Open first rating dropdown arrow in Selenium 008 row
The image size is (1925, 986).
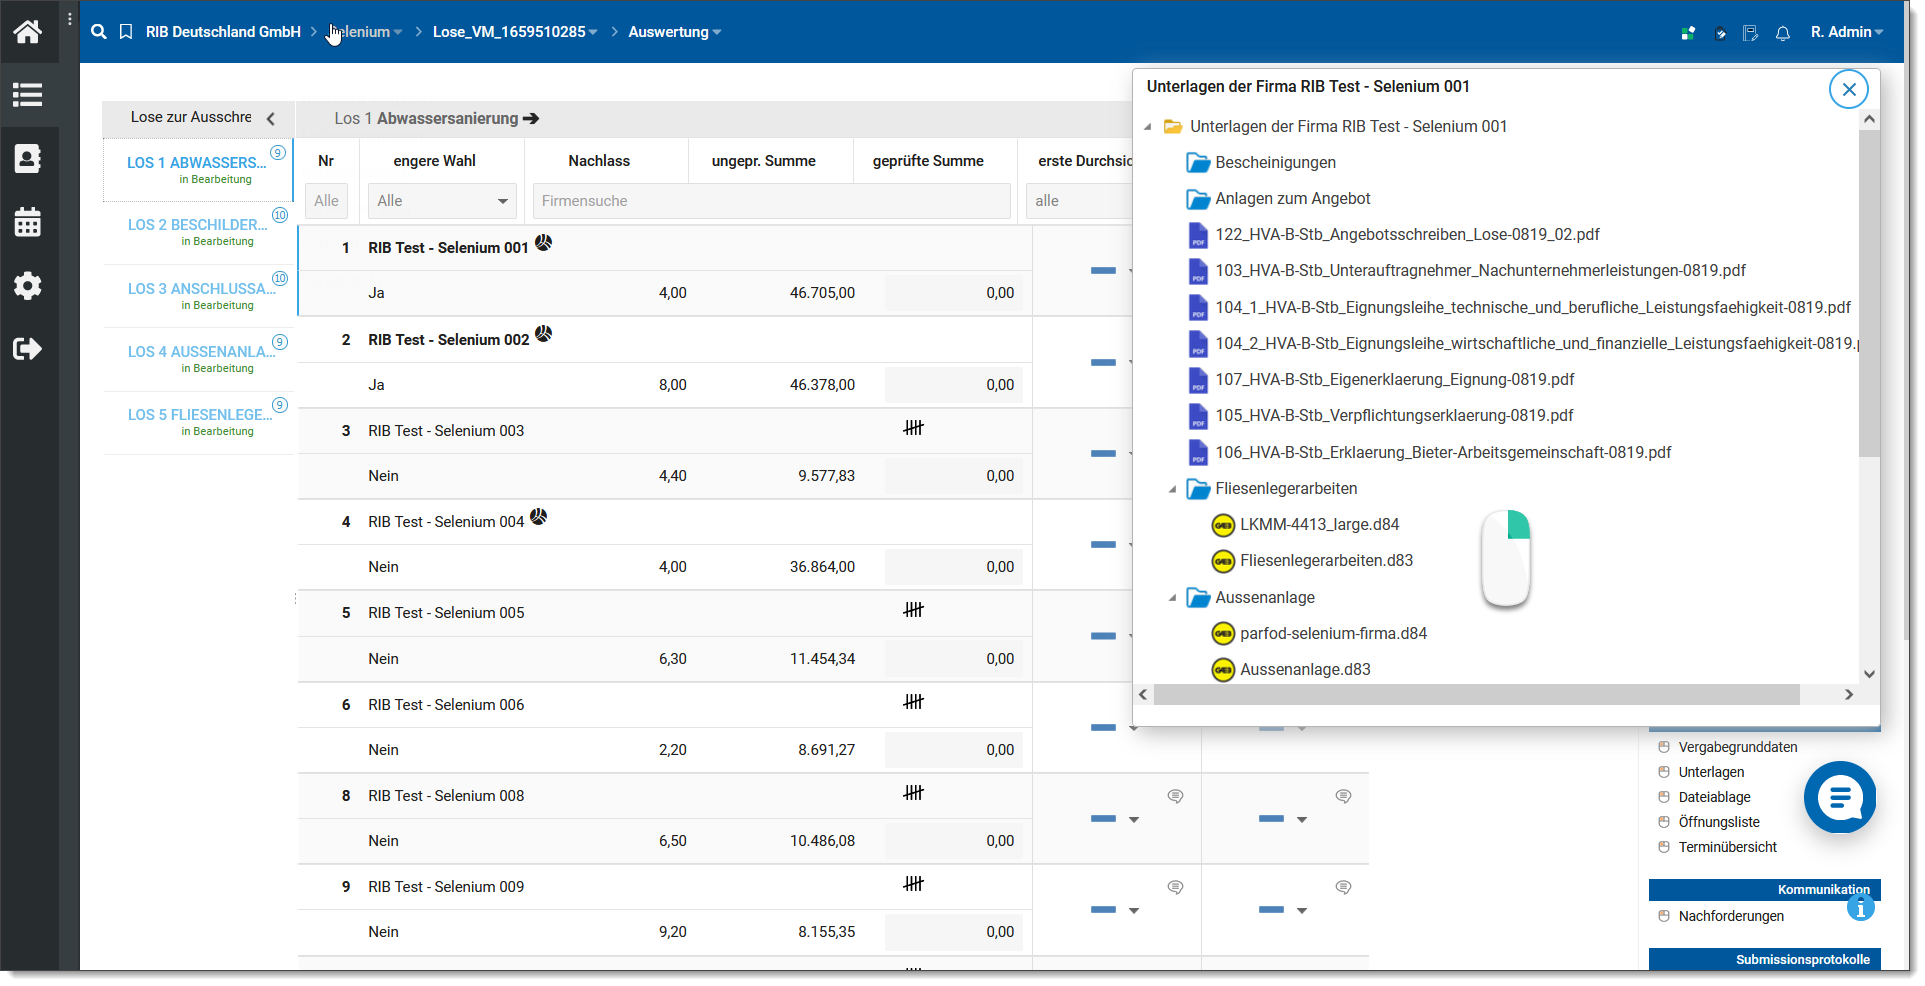(1134, 820)
